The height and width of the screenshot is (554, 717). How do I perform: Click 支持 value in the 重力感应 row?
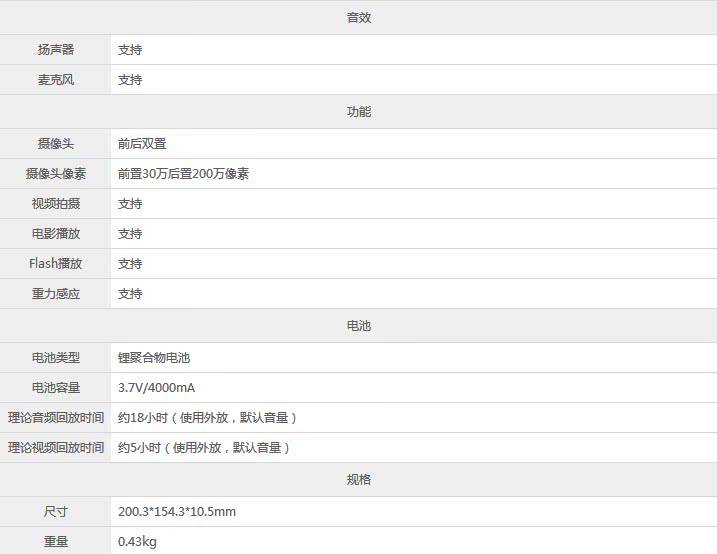pos(130,293)
